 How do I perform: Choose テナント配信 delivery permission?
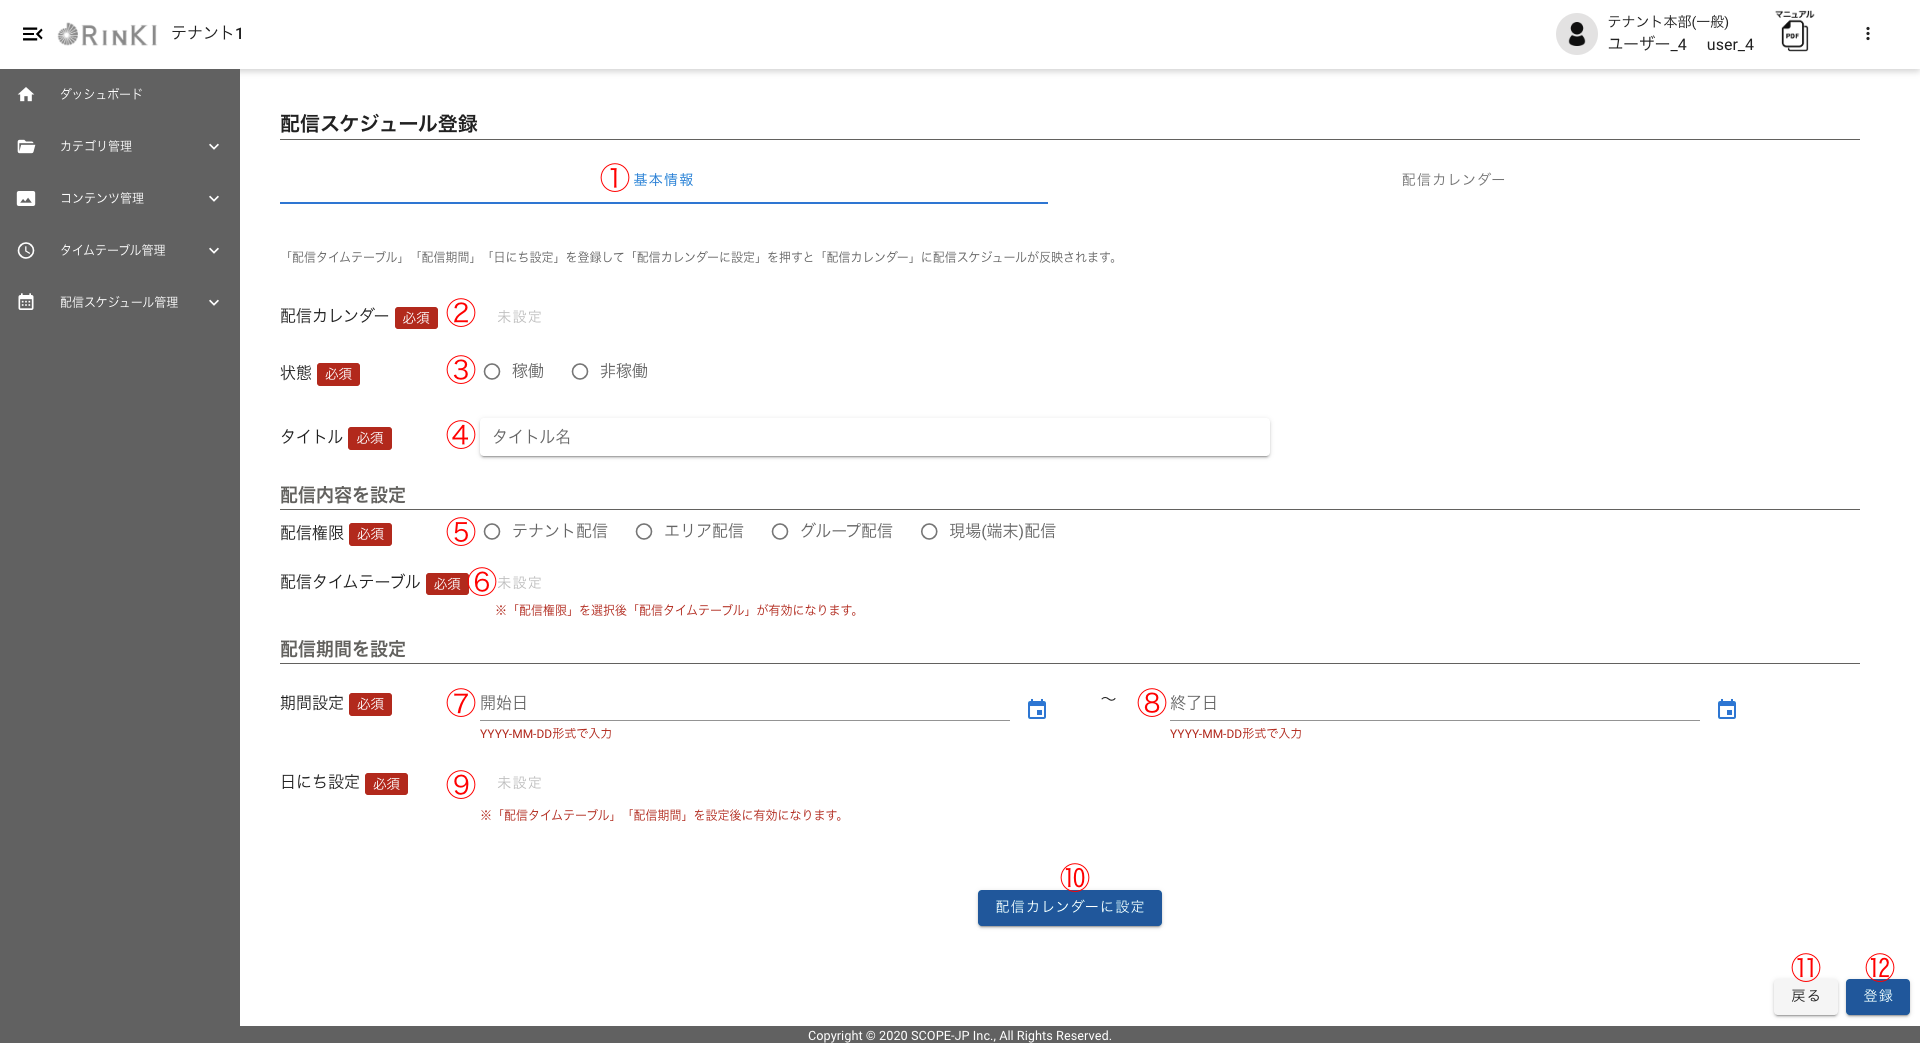[x=492, y=532]
